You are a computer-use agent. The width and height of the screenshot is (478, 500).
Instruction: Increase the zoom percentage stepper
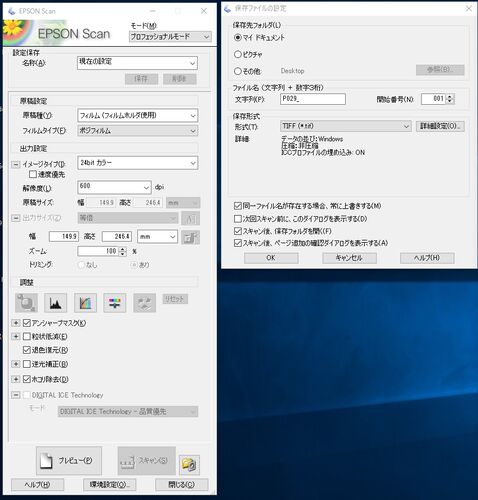tap(123, 249)
